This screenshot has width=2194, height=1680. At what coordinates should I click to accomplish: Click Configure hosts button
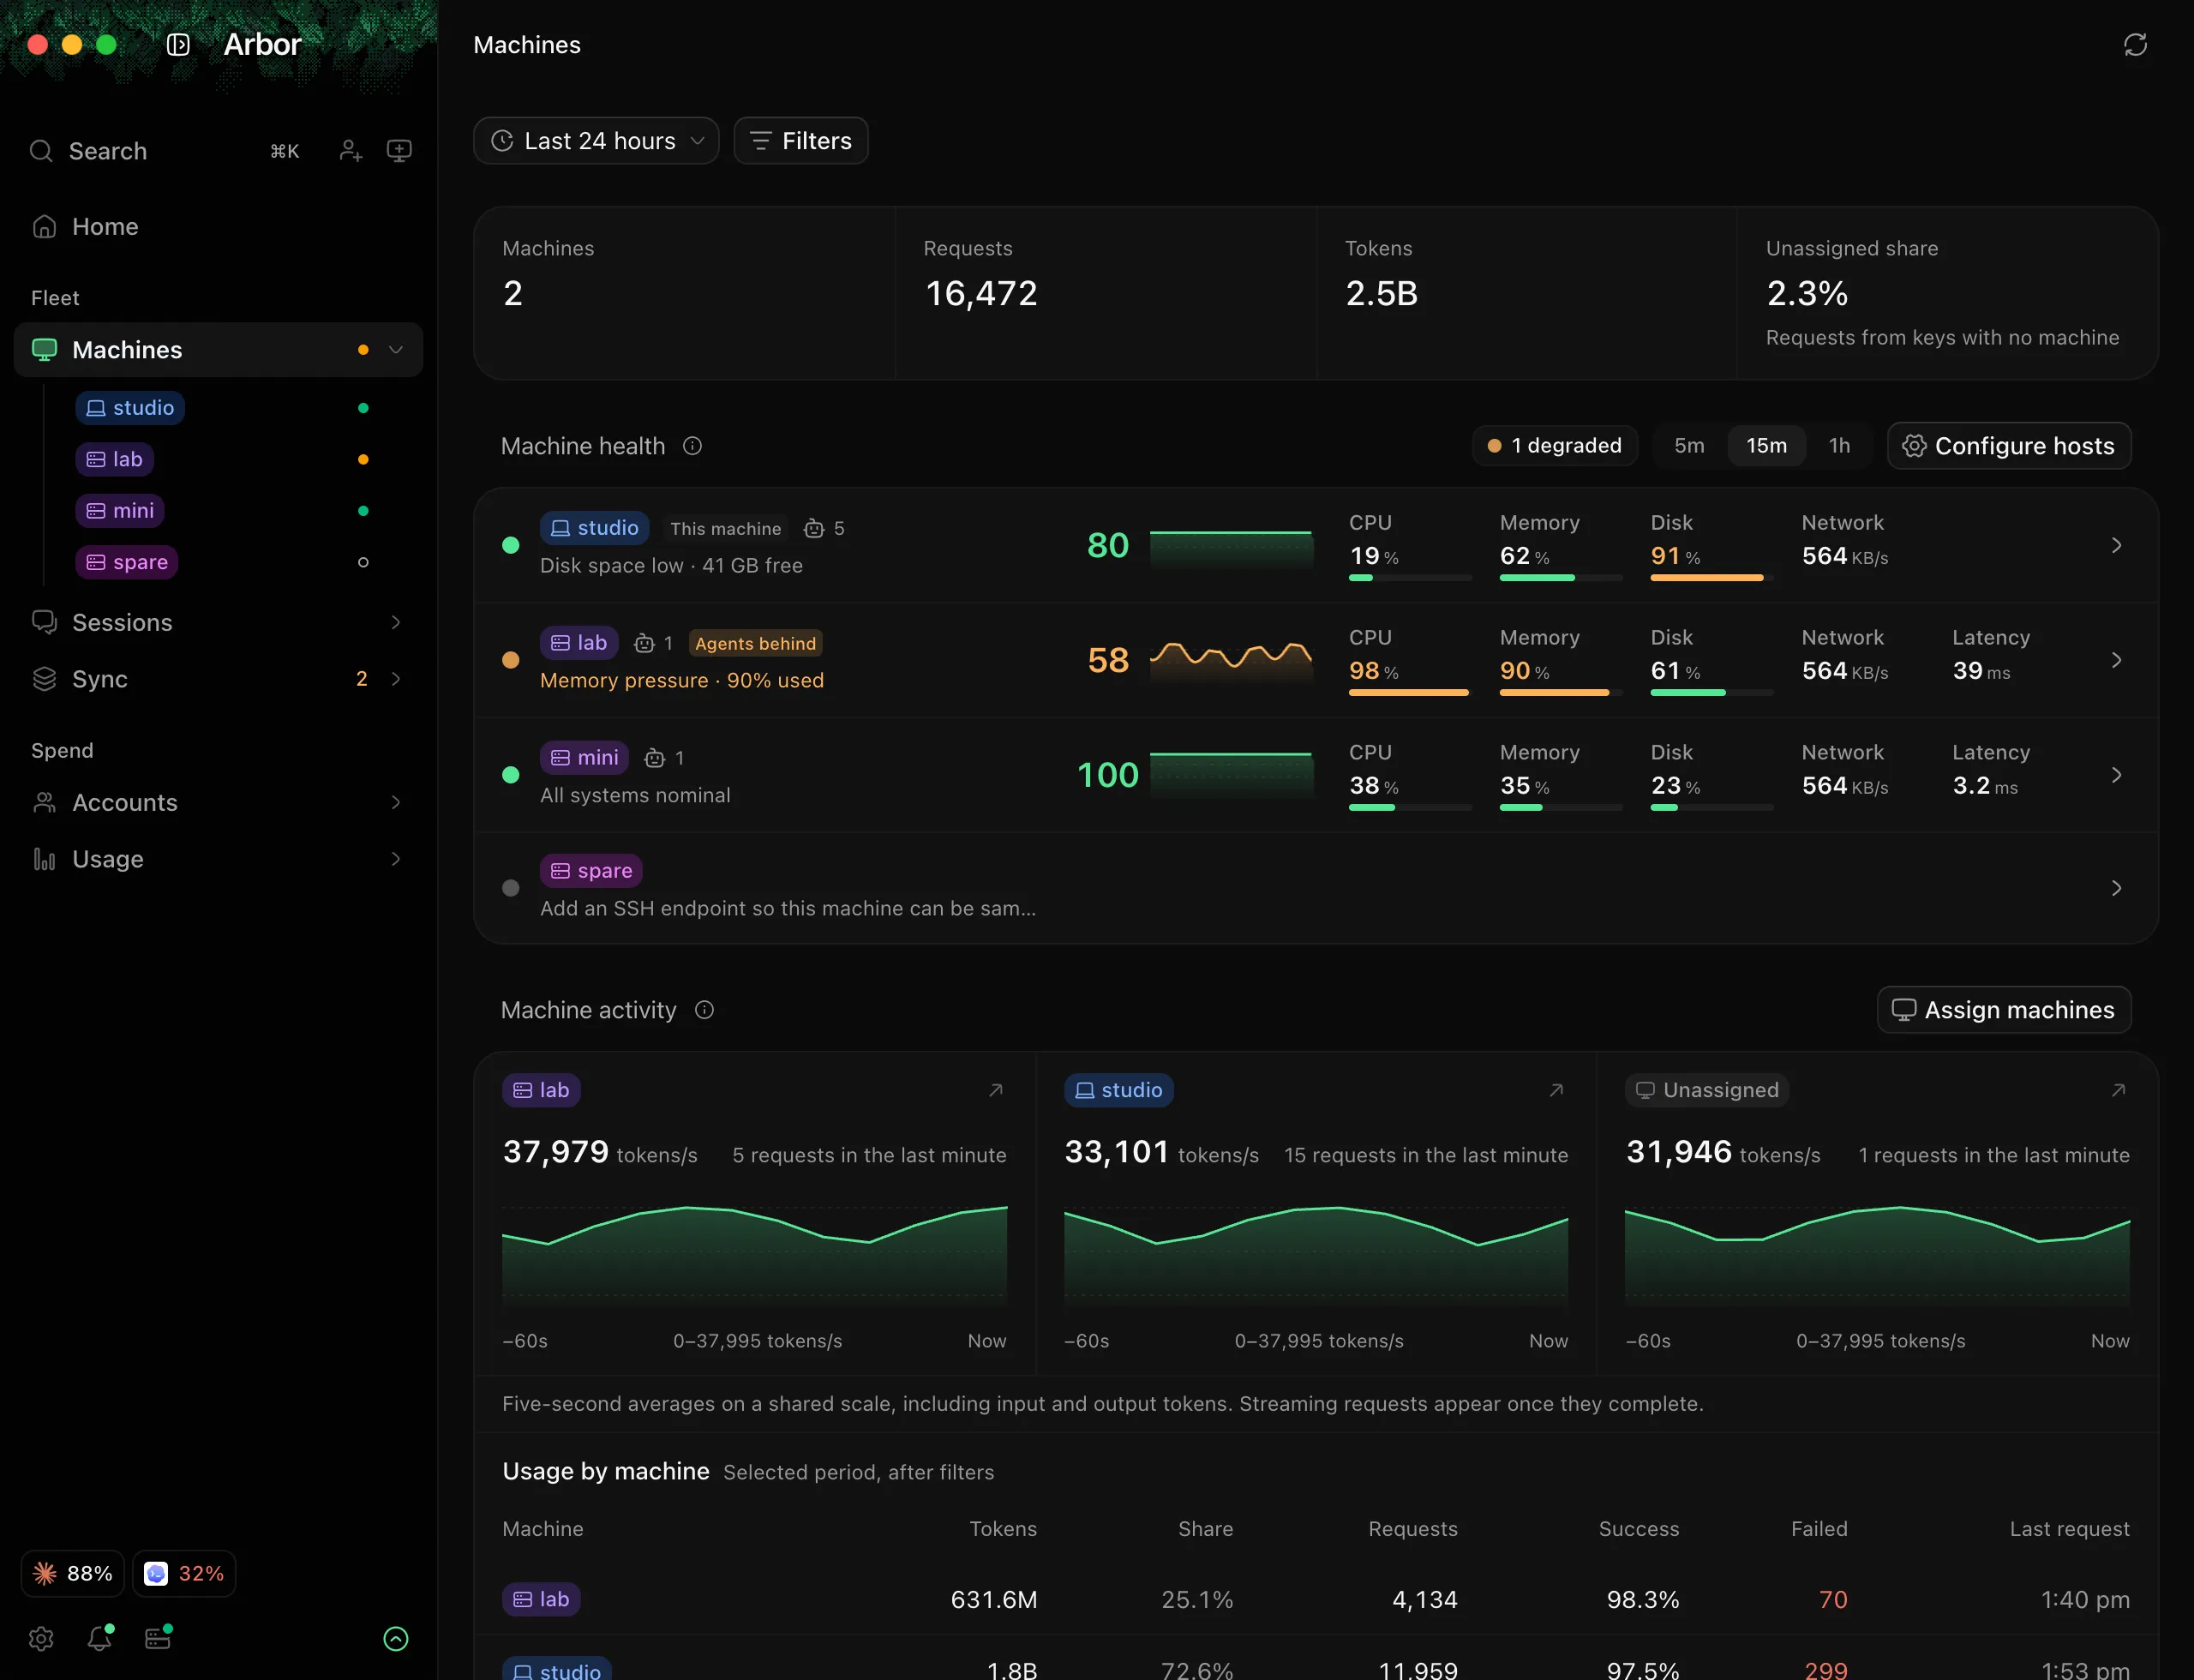(x=2009, y=446)
